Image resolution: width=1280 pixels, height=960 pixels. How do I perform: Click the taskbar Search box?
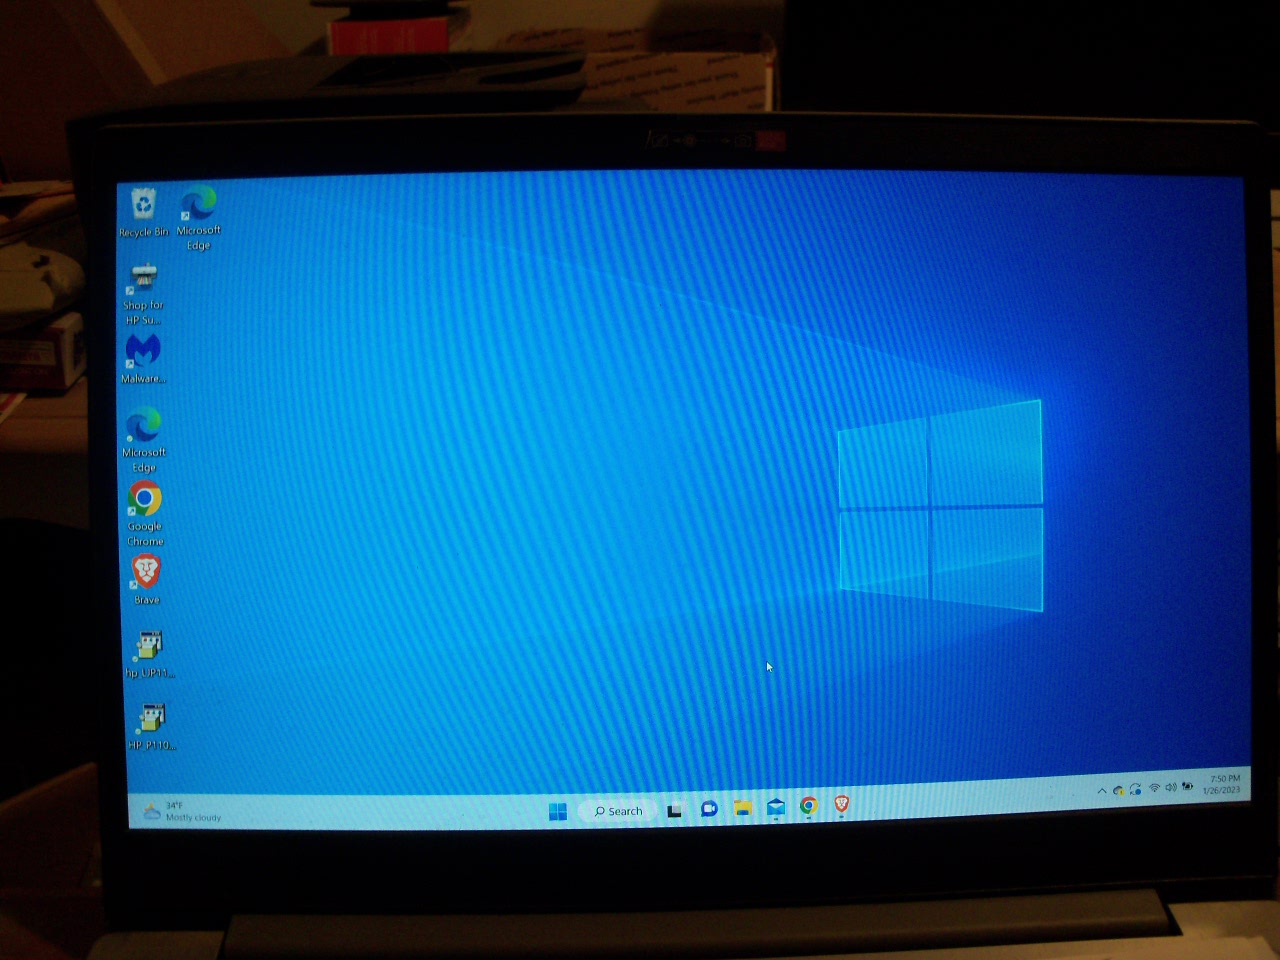pyautogui.click(x=617, y=811)
